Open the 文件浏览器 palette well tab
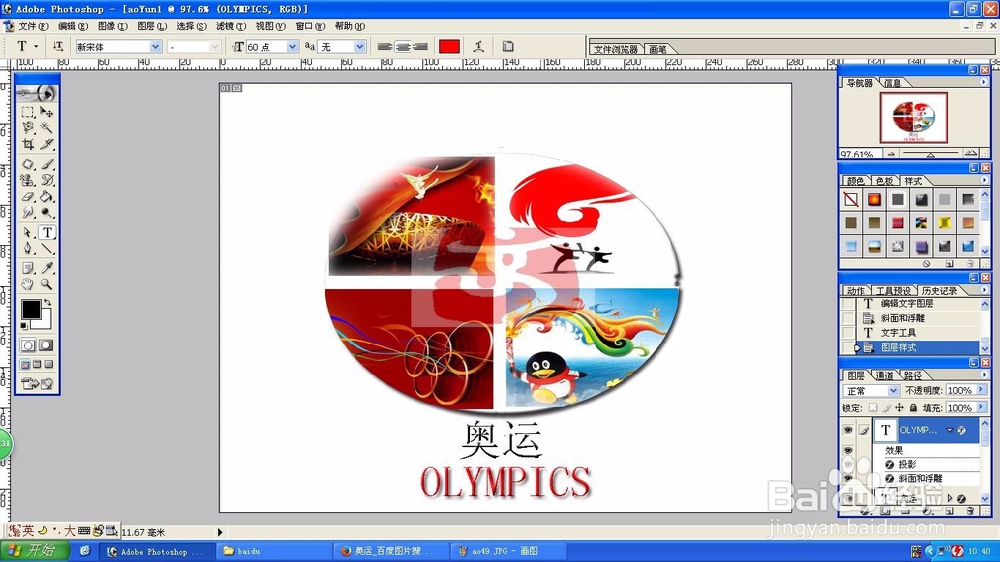This screenshot has height=562, width=1000. click(615, 49)
